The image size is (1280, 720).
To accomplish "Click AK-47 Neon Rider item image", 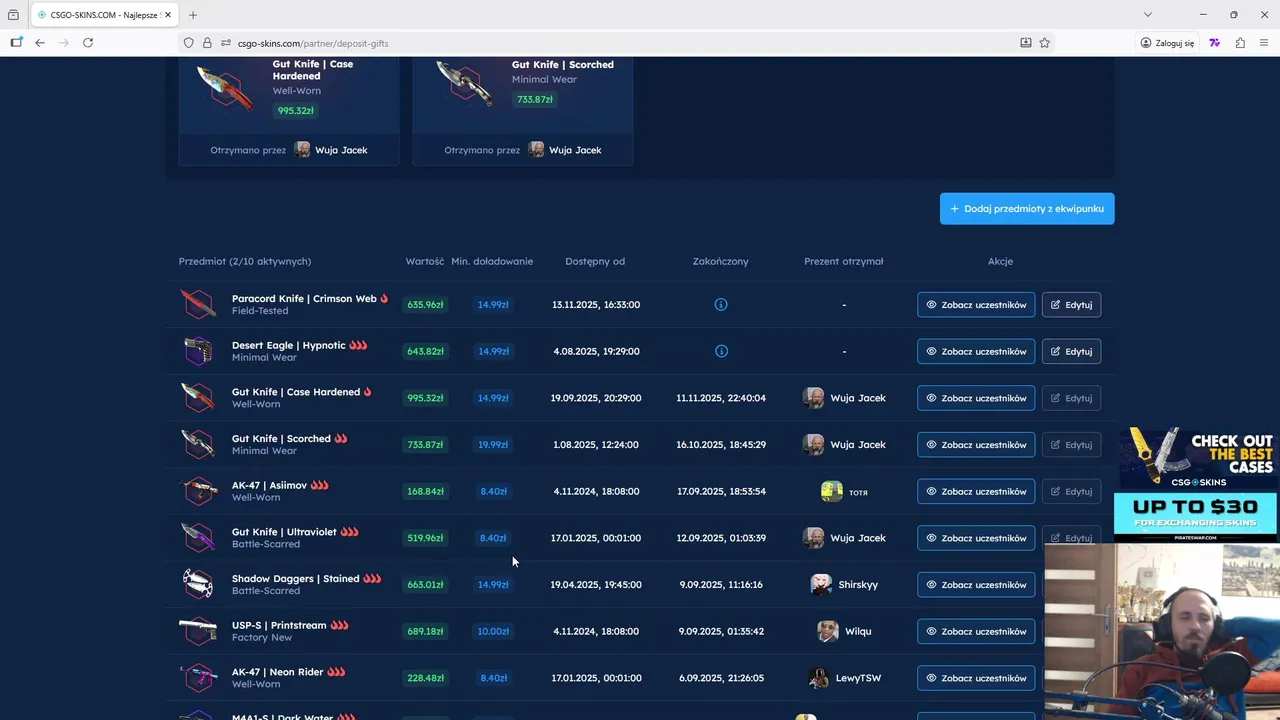I will (198, 678).
